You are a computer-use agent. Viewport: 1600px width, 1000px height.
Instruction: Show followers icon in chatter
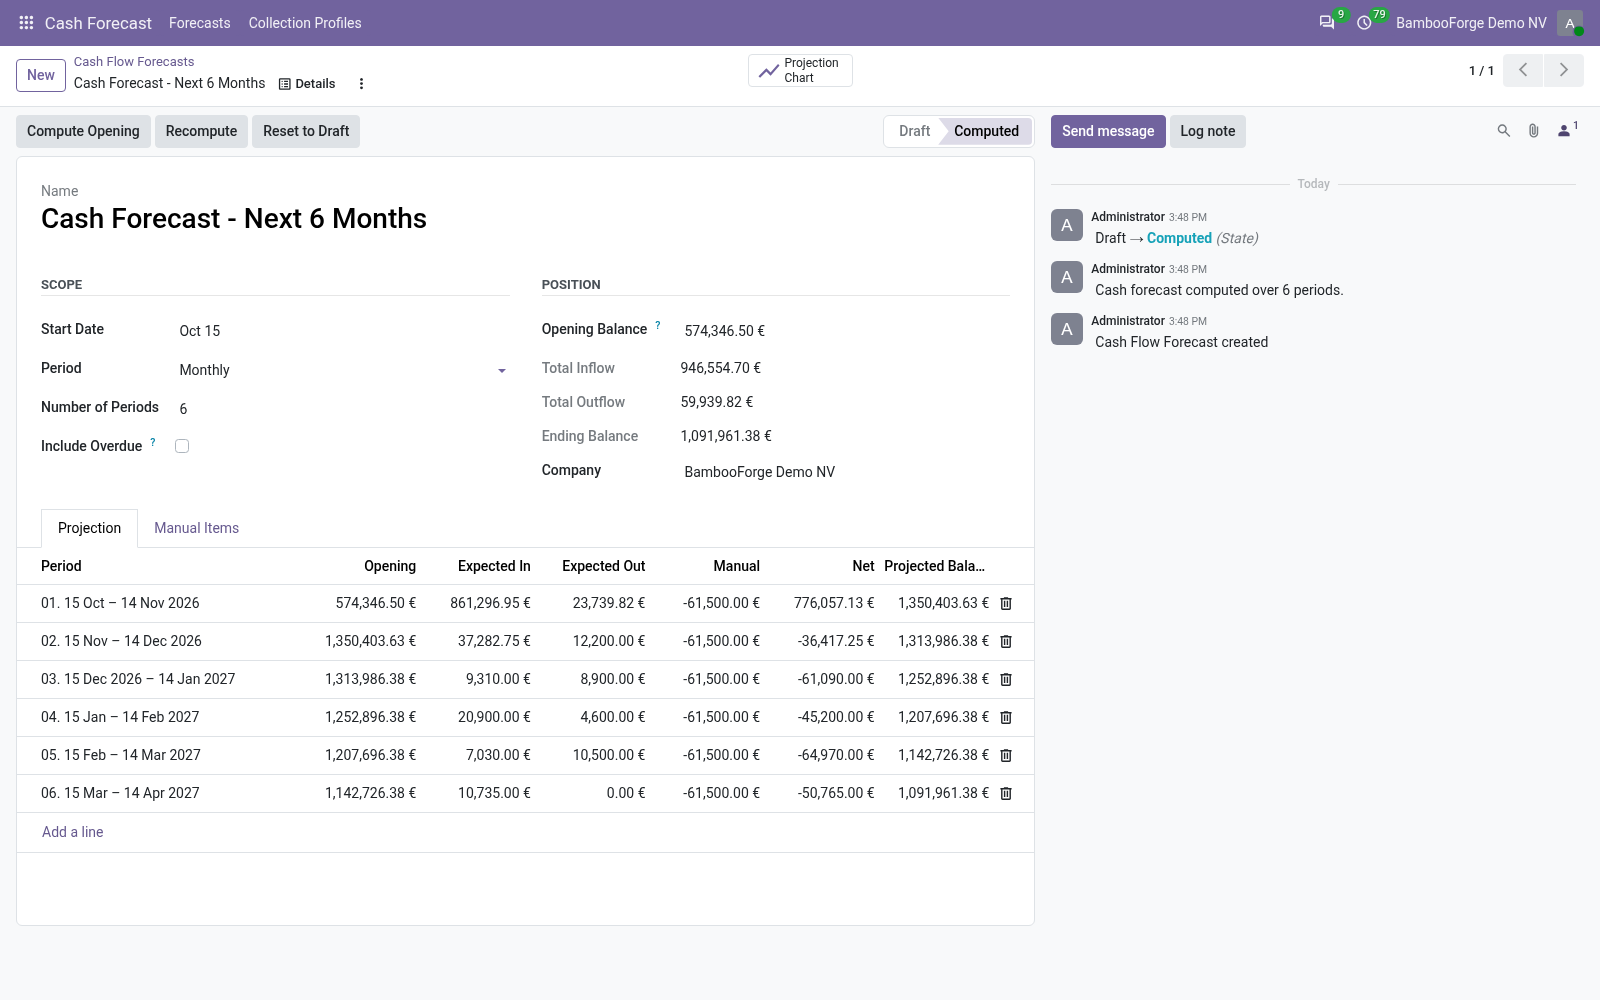point(1566,131)
